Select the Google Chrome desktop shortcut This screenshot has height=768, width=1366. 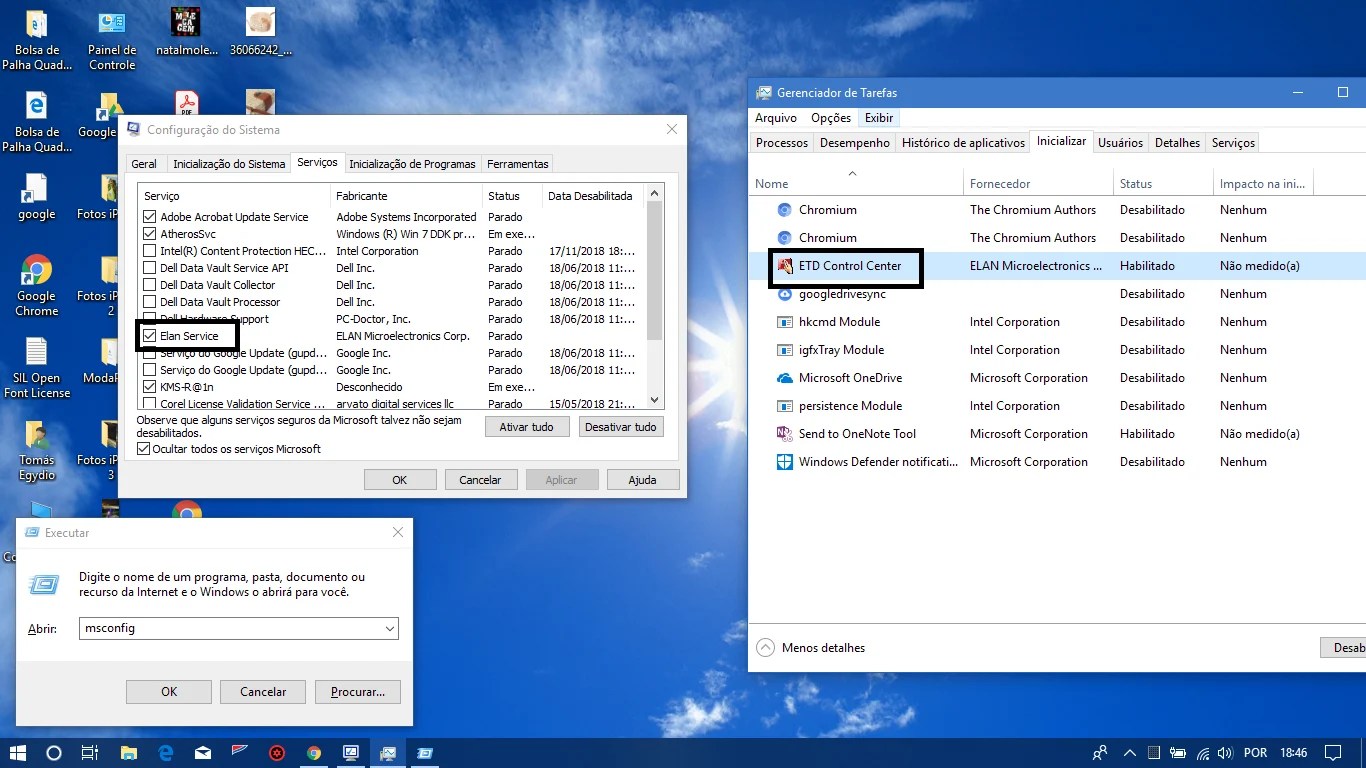(x=37, y=286)
